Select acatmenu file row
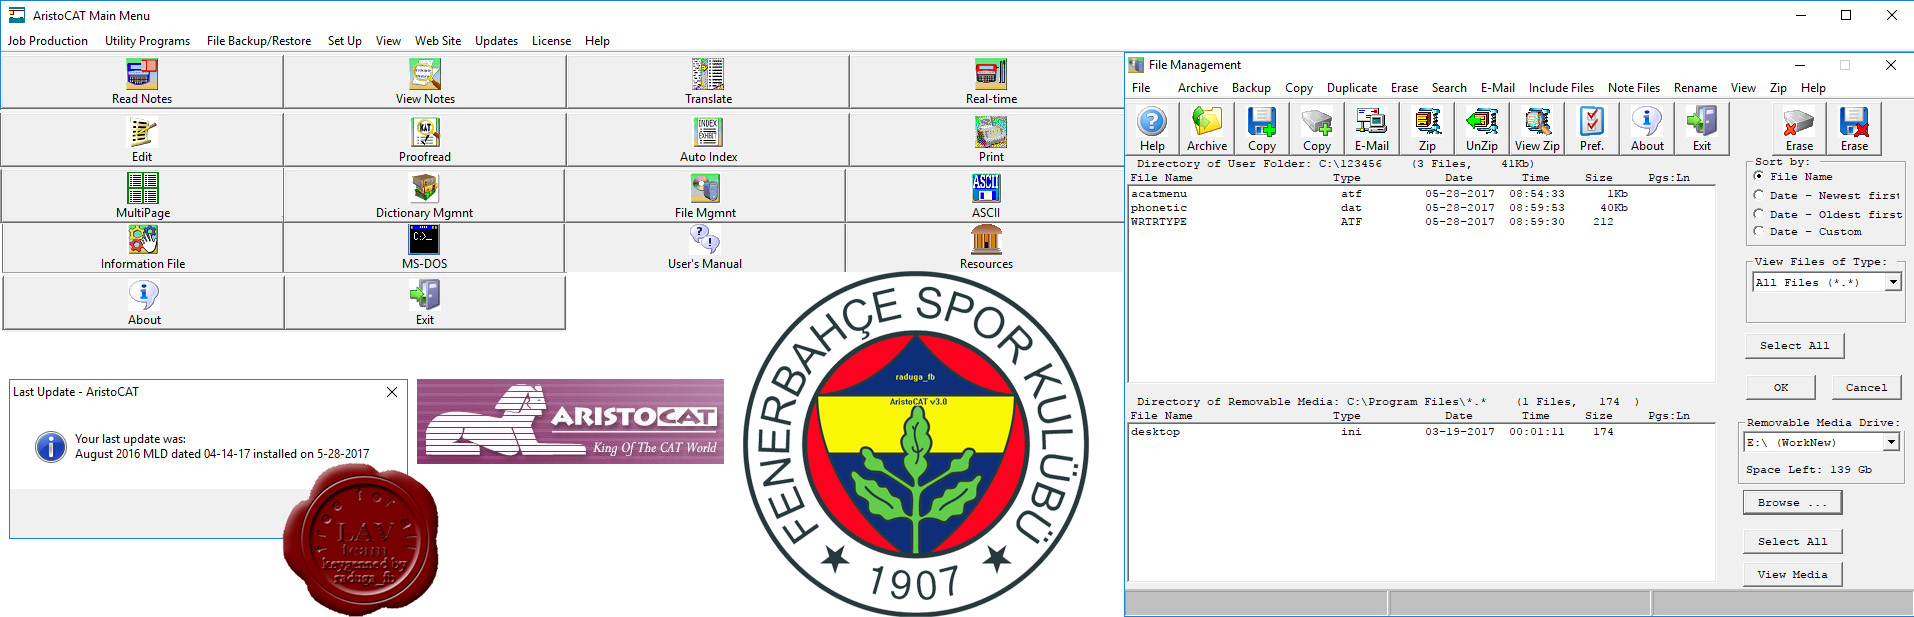The image size is (1914, 617). [1420, 194]
